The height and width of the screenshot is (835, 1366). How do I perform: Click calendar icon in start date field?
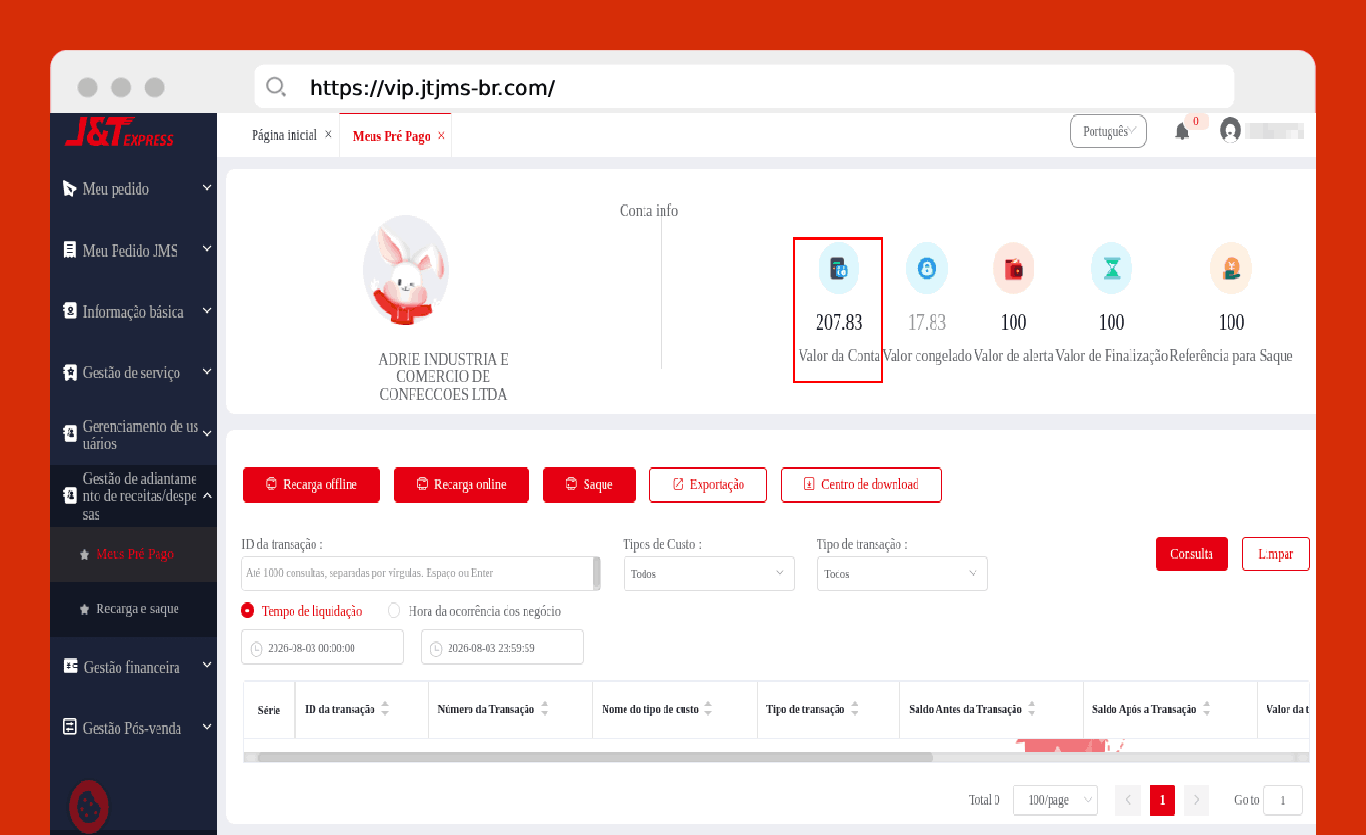tap(256, 648)
